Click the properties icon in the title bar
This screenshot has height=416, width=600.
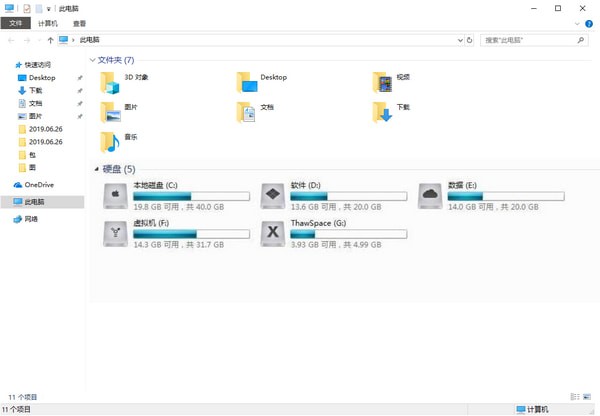pos(27,8)
